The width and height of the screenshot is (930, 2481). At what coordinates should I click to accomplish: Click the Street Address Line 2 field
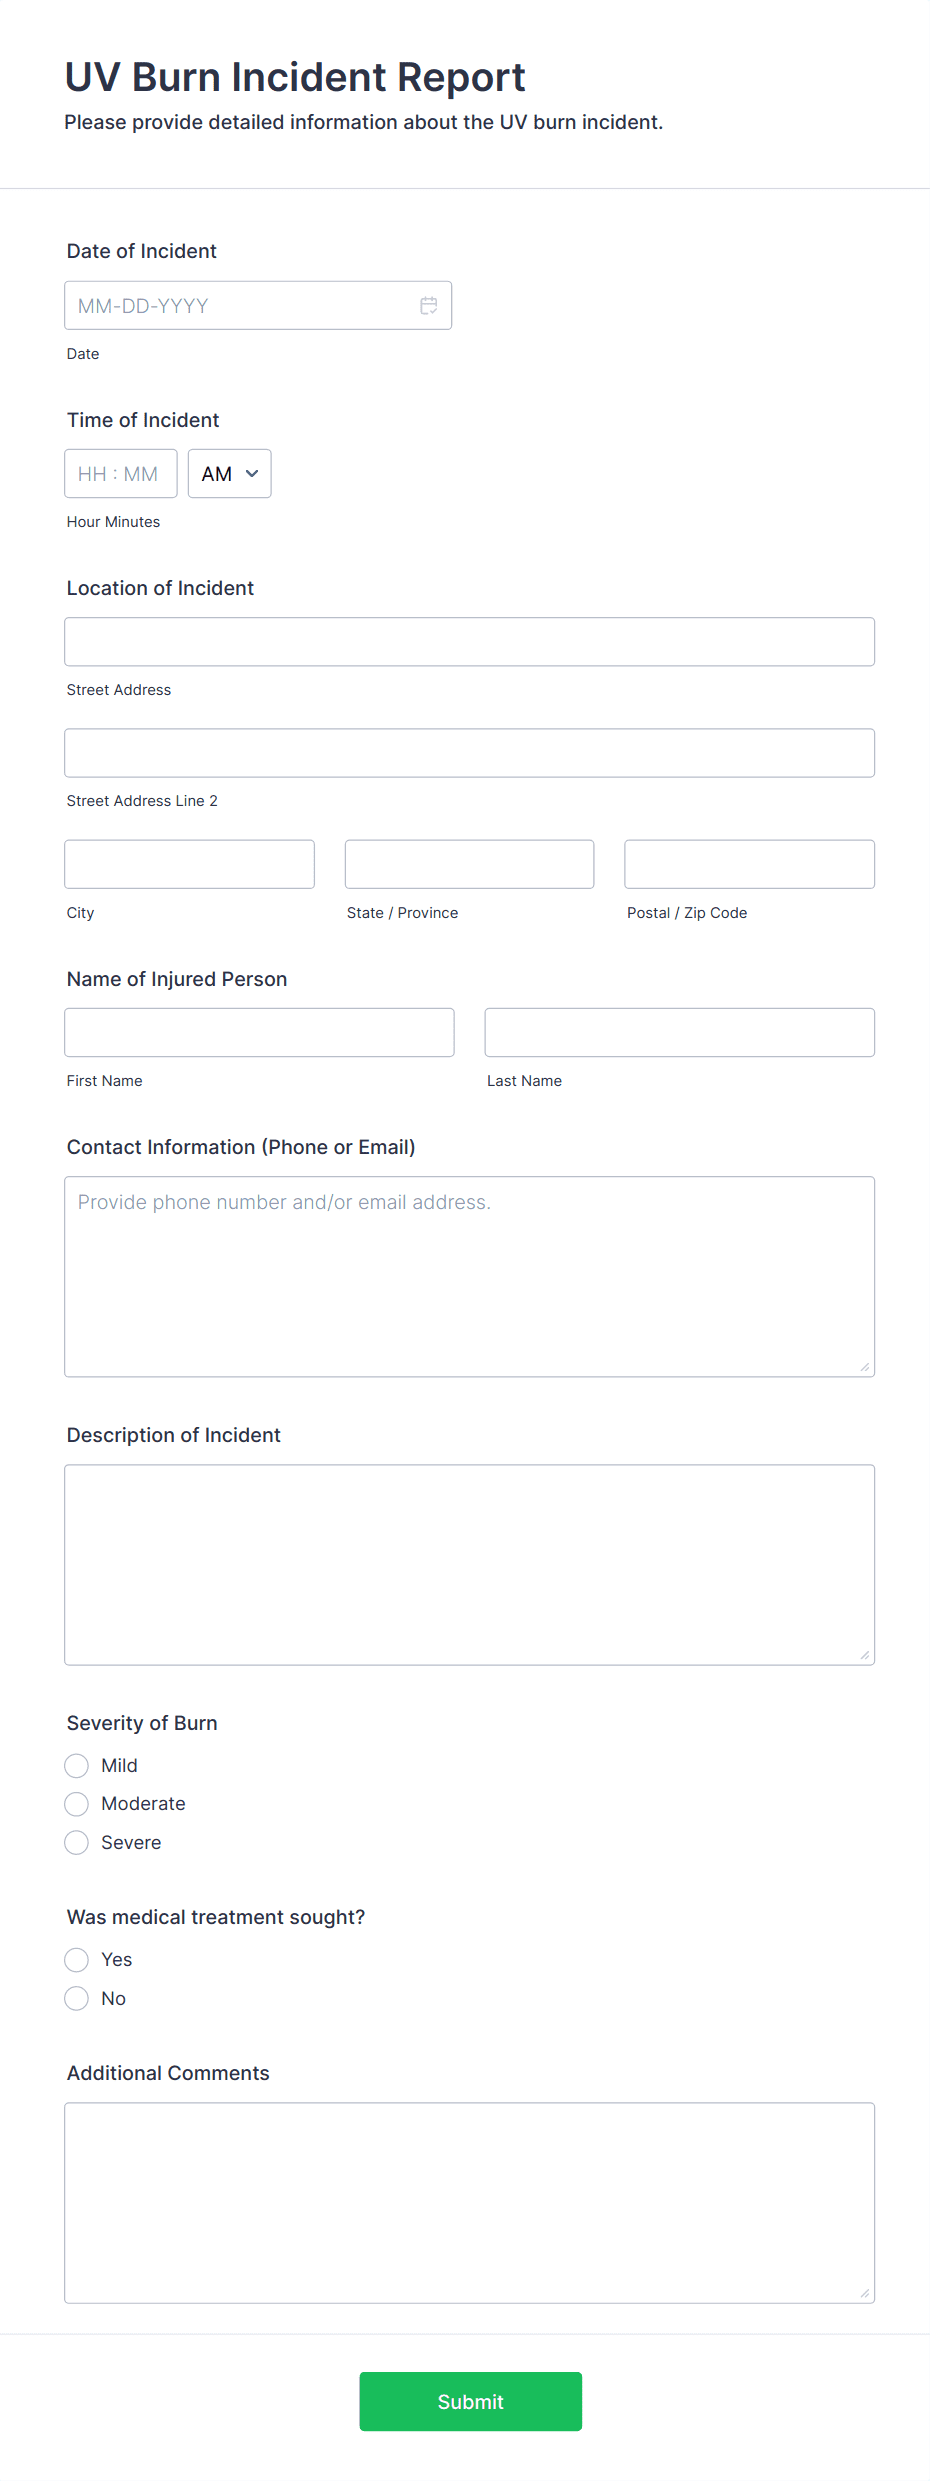[469, 752]
